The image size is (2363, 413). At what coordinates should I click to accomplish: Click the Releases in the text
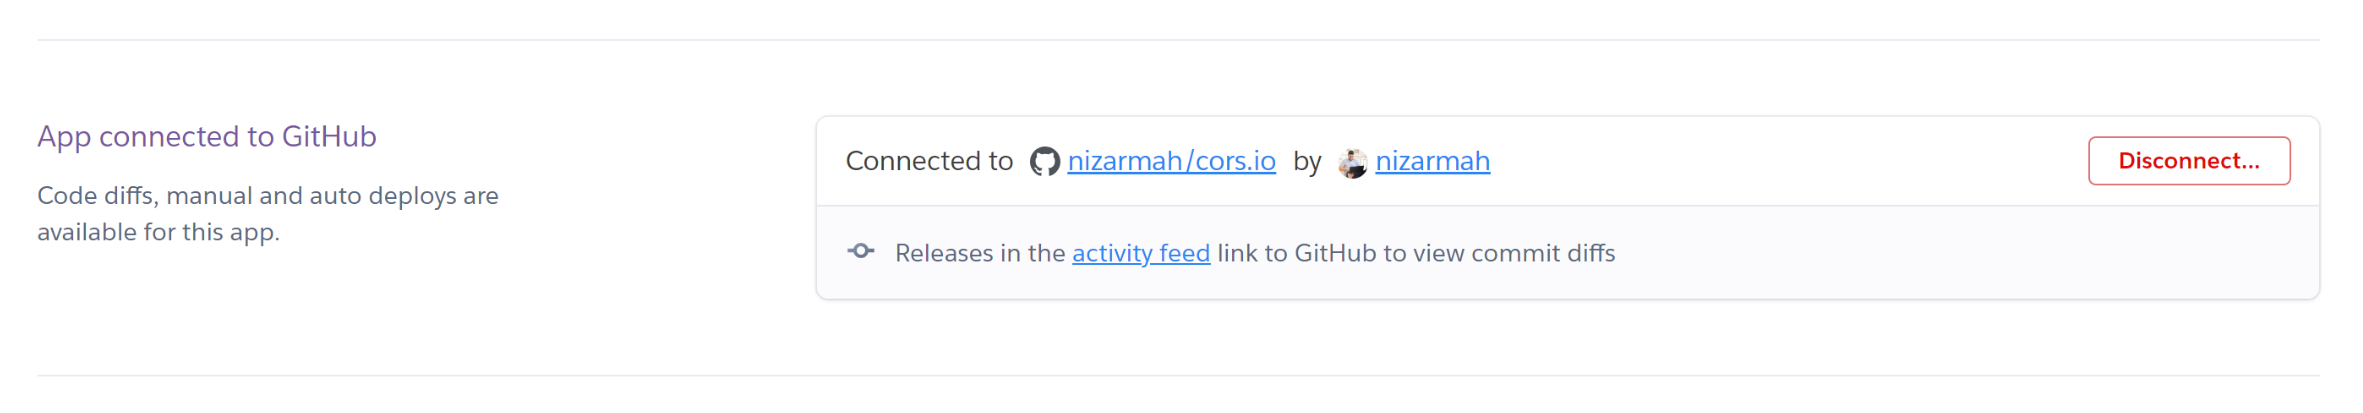coord(980,253)
